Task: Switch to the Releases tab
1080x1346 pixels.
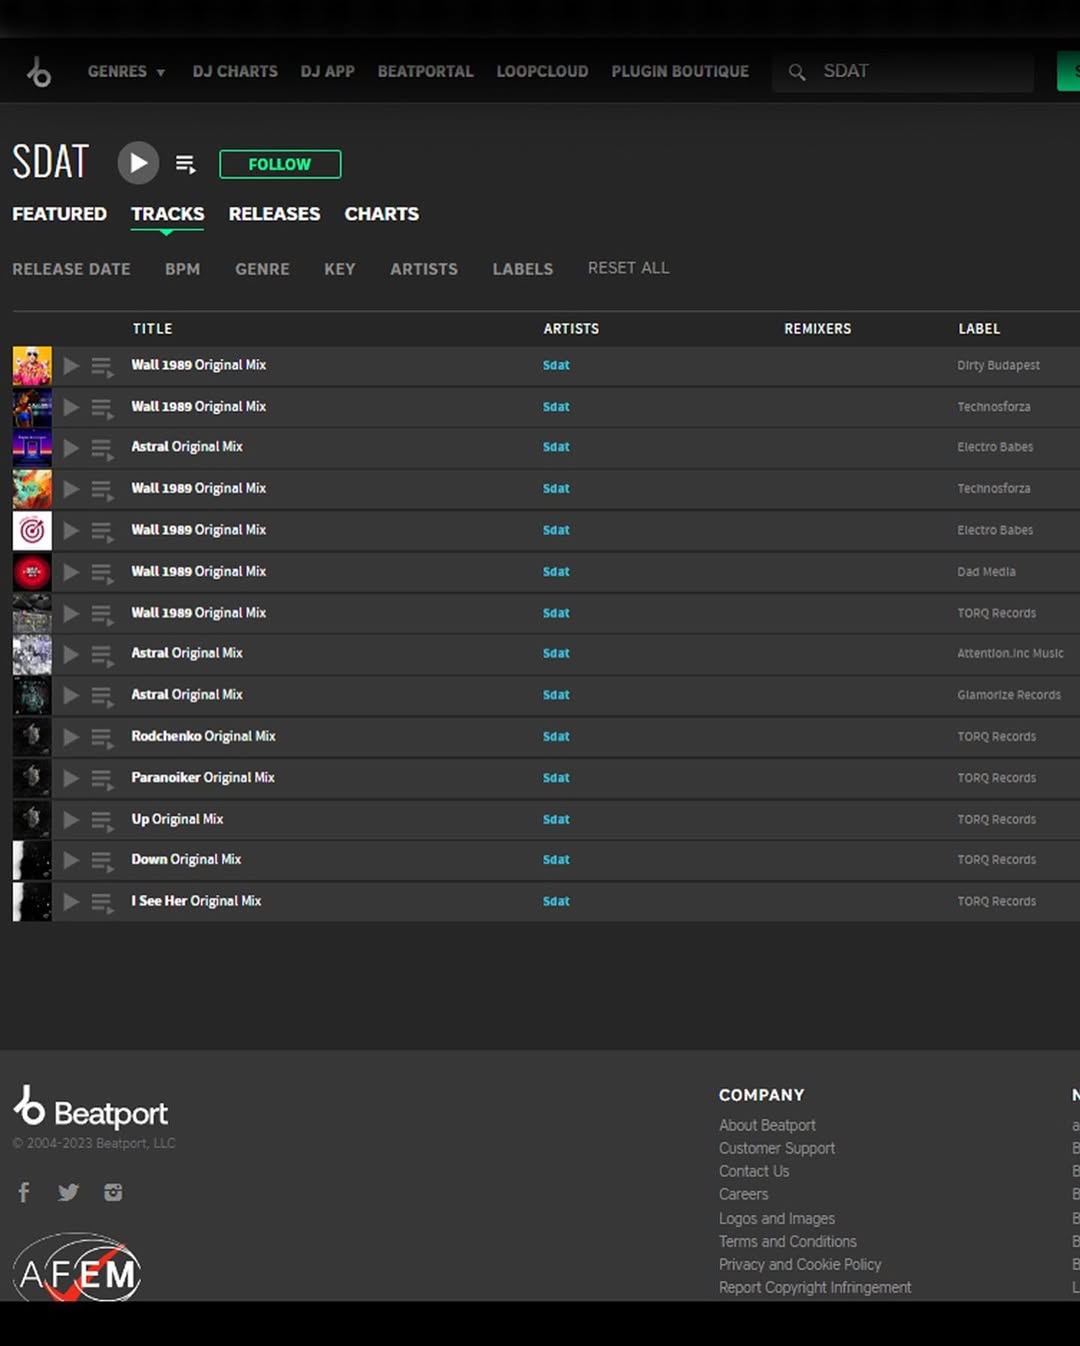Action: point(274,214)
